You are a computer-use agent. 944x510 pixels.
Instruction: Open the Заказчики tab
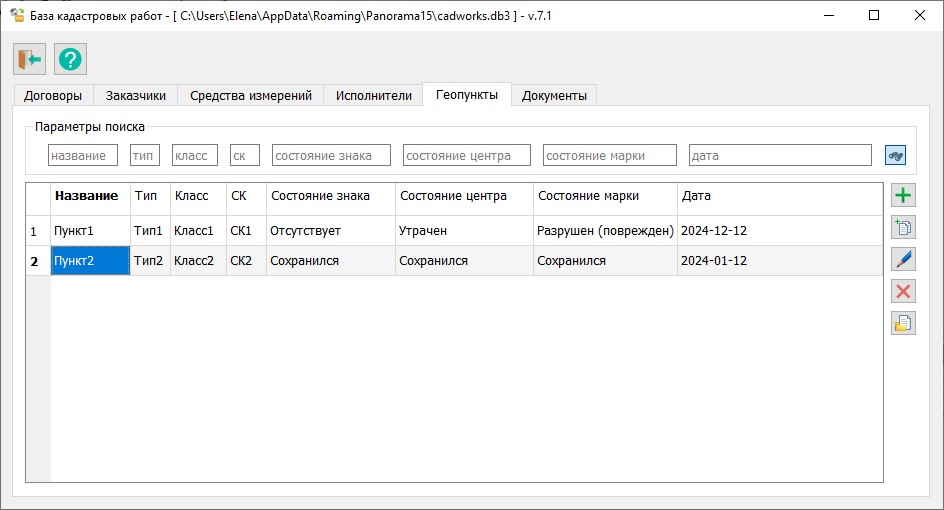pyautogui.click(x=136, y=95)
